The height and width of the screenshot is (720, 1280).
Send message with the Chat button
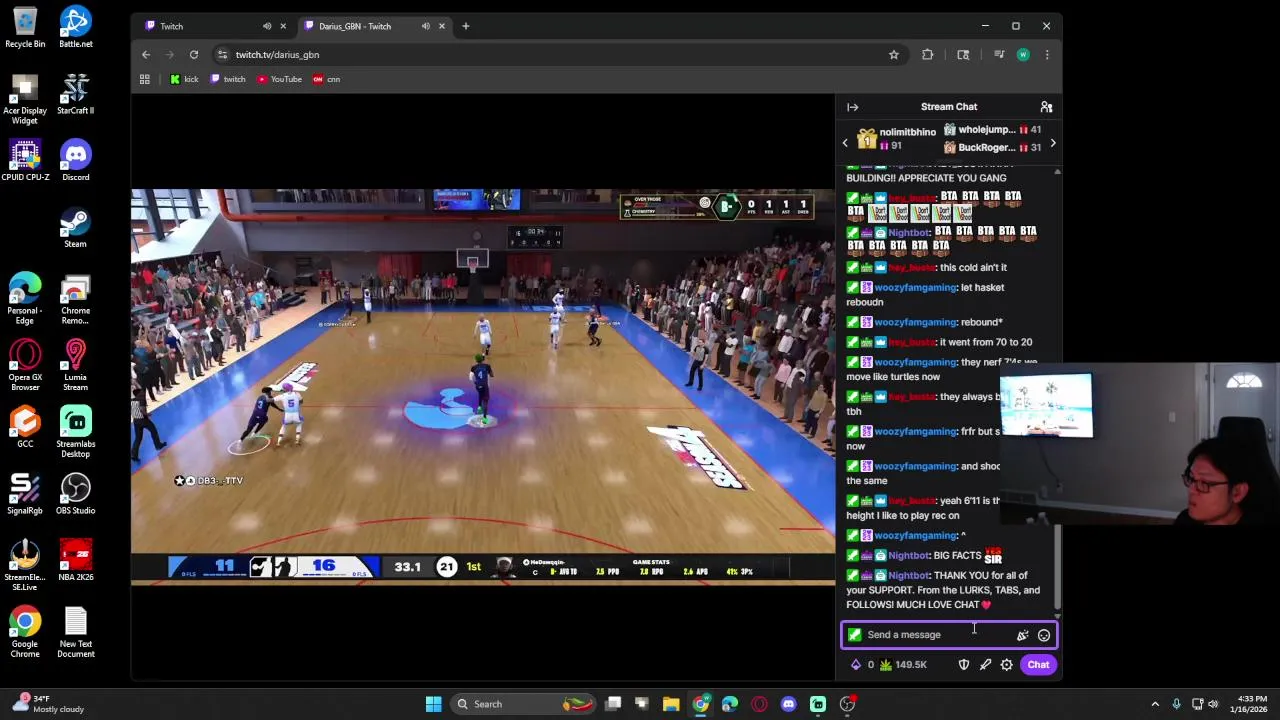coord(1038,665)
